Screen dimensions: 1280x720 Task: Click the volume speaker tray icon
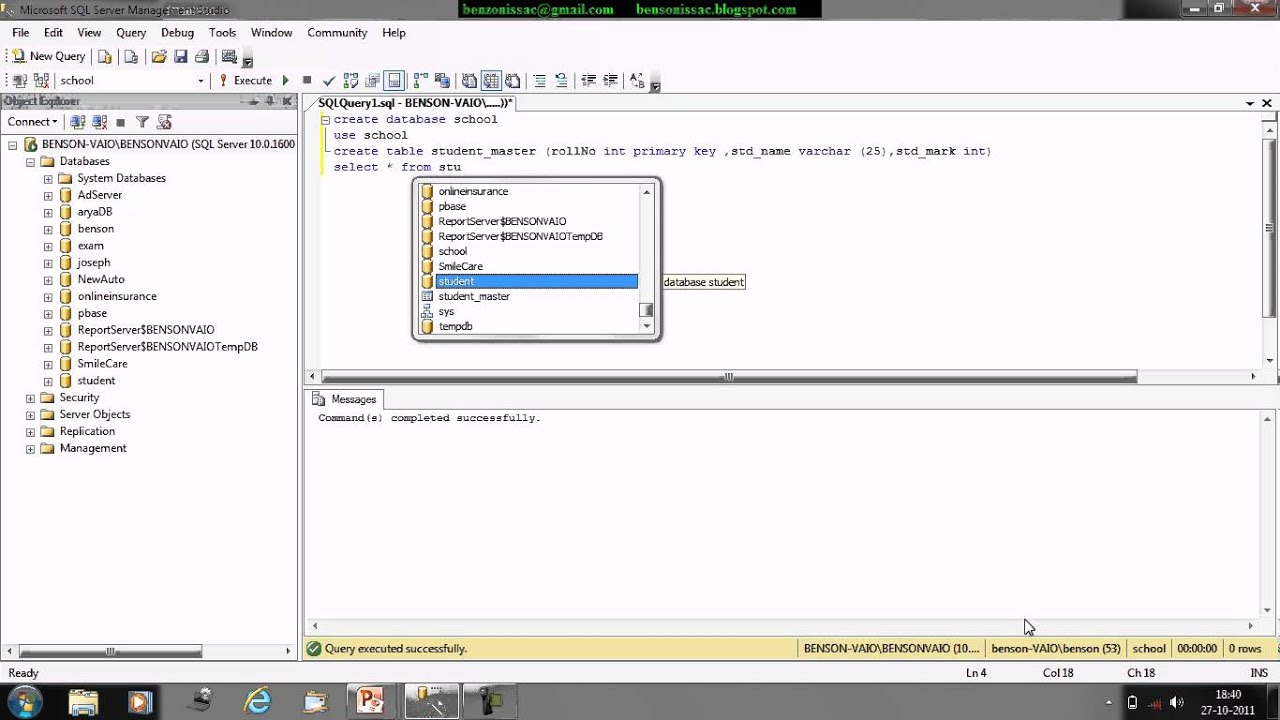1176,702
